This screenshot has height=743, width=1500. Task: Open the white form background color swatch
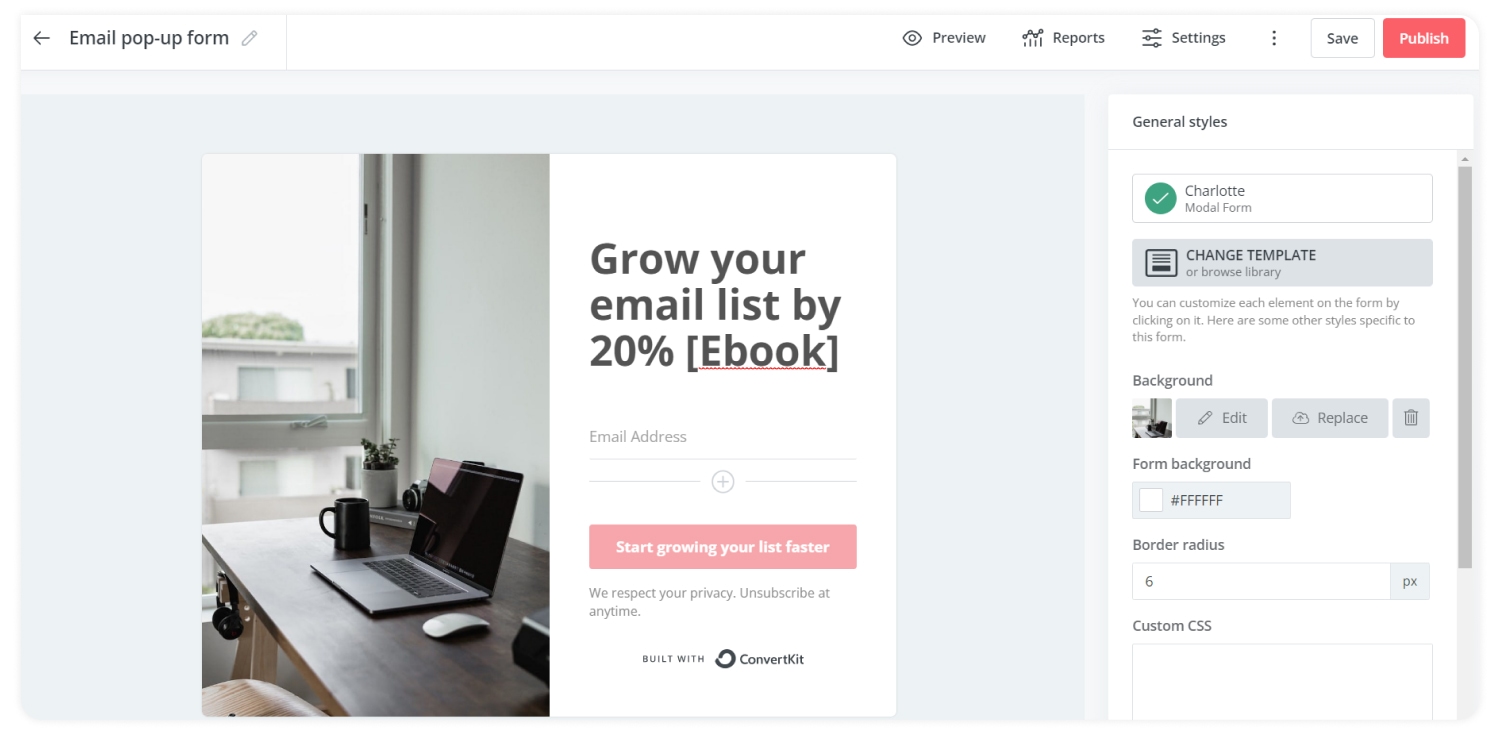click(1151, 500)
